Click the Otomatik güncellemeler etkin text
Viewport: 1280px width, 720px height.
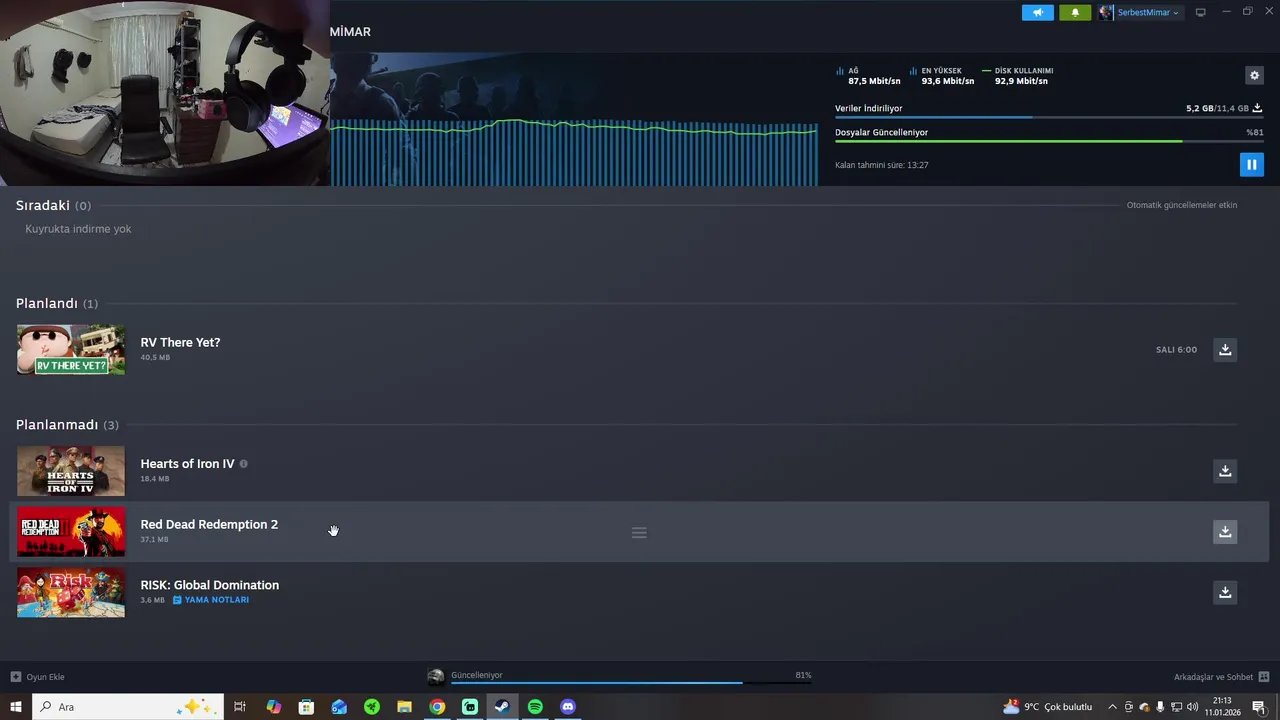coord(1182,205)
